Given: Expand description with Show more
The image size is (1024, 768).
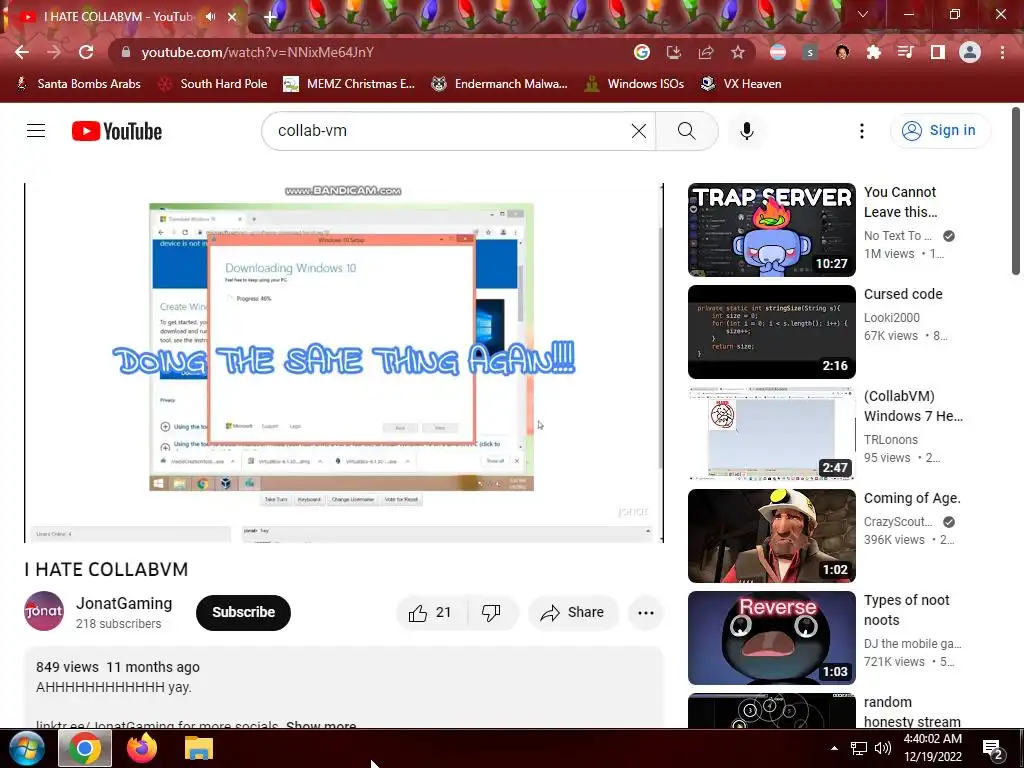Looking at the screenshot, I should 321,724.
